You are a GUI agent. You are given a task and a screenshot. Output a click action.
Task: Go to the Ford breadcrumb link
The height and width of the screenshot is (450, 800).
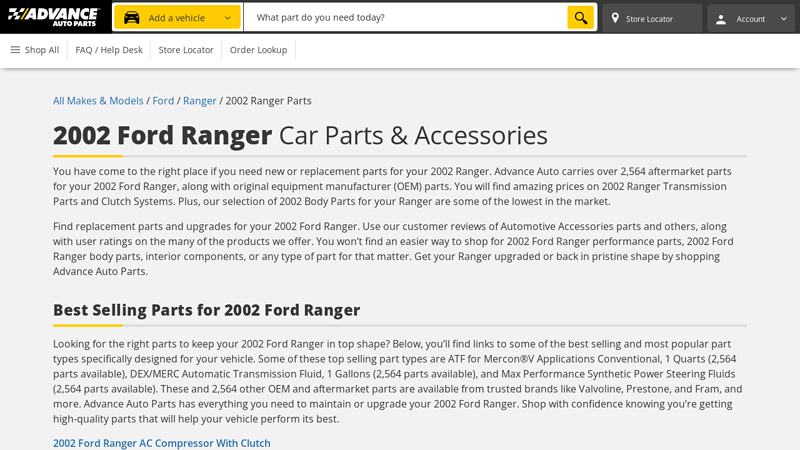(163, 101)
